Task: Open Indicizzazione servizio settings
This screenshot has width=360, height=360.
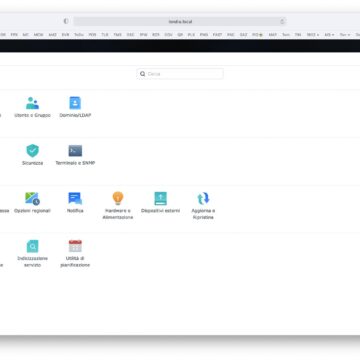Action: tap(32, 254)
